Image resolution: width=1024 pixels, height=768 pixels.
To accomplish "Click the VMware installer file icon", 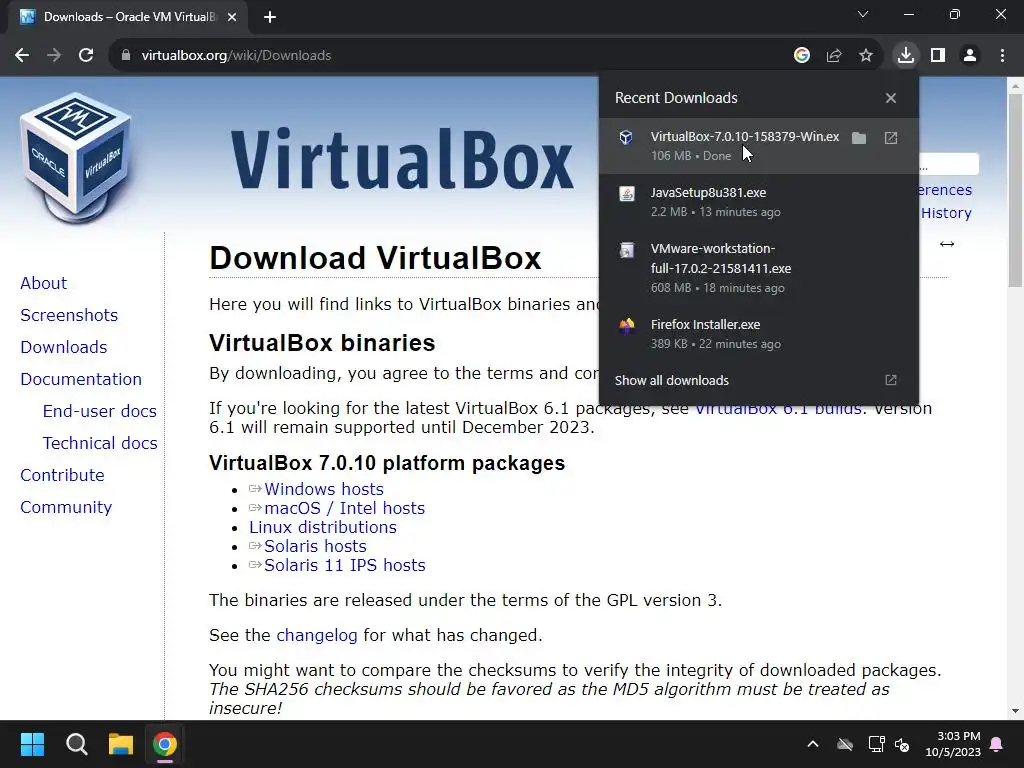I will pos(626,249).
